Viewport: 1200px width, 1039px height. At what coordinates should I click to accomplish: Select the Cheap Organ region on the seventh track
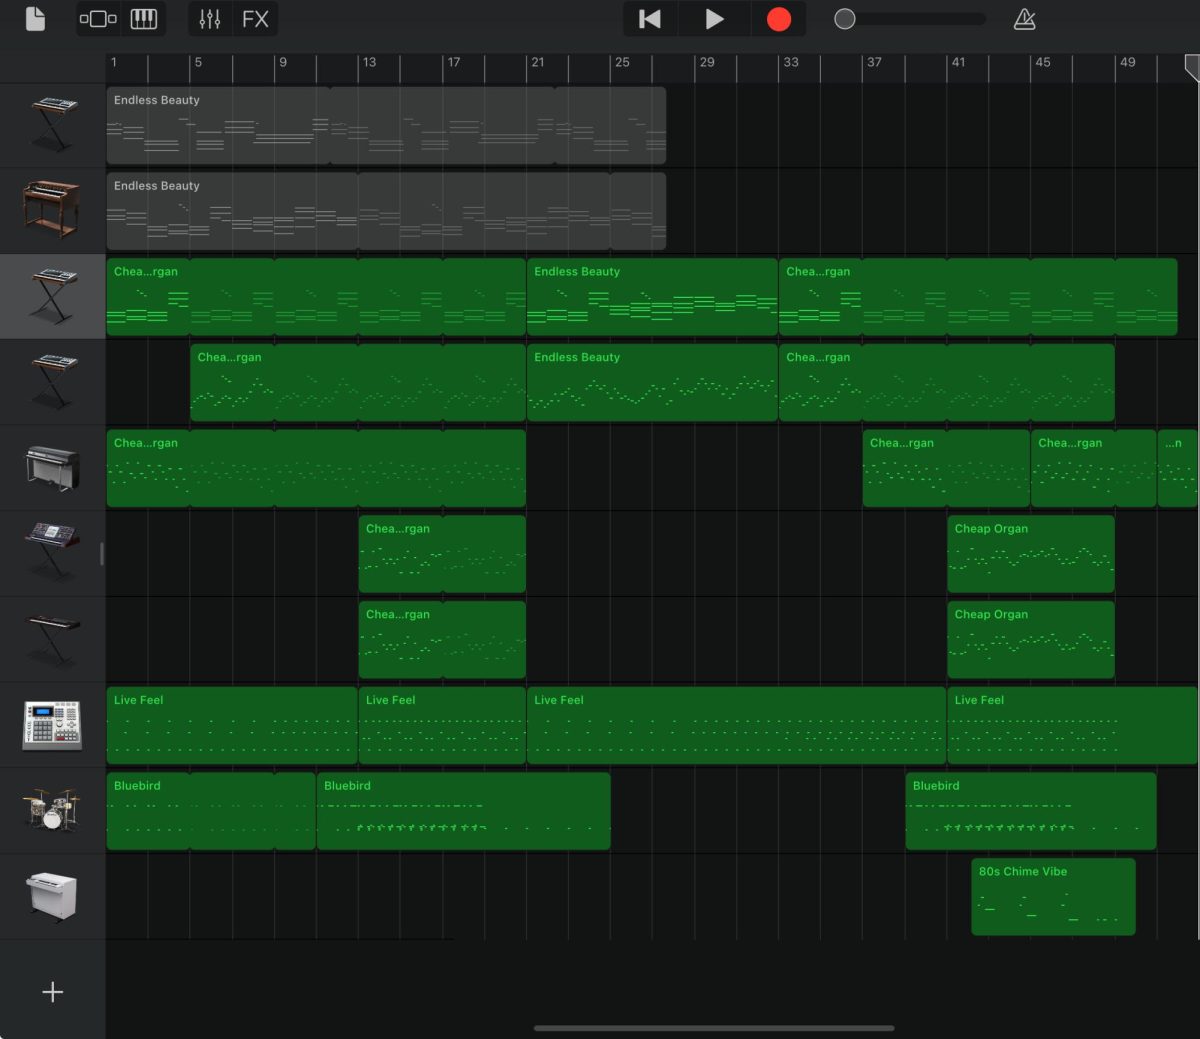(1031, 640)
